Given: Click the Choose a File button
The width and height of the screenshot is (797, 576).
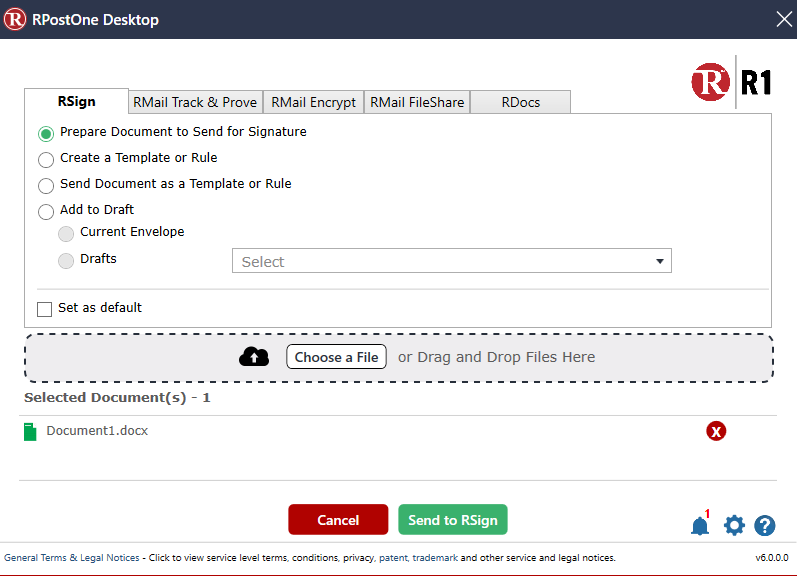Looking at the screenshot, I should (x=336, y=357).
